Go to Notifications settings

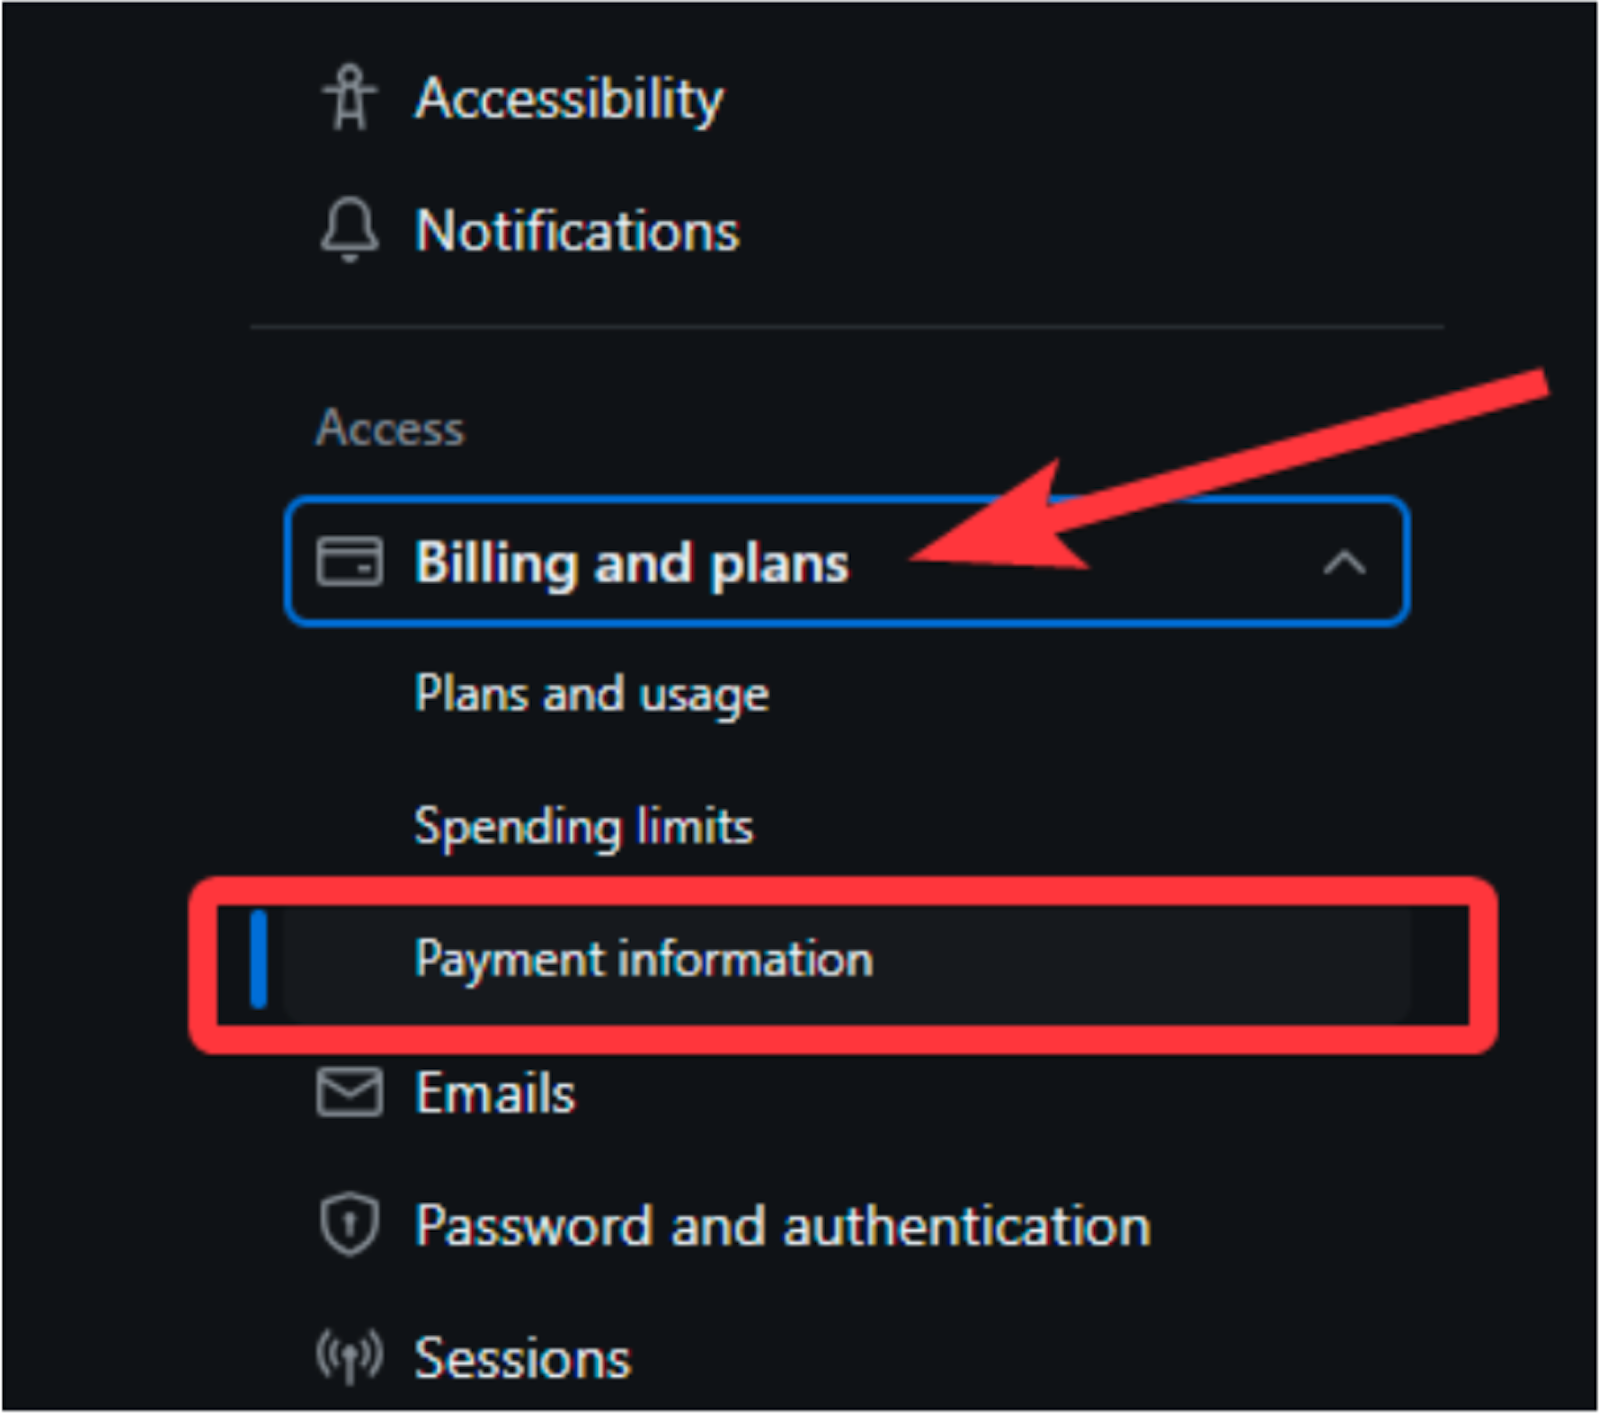click(577, 231)
